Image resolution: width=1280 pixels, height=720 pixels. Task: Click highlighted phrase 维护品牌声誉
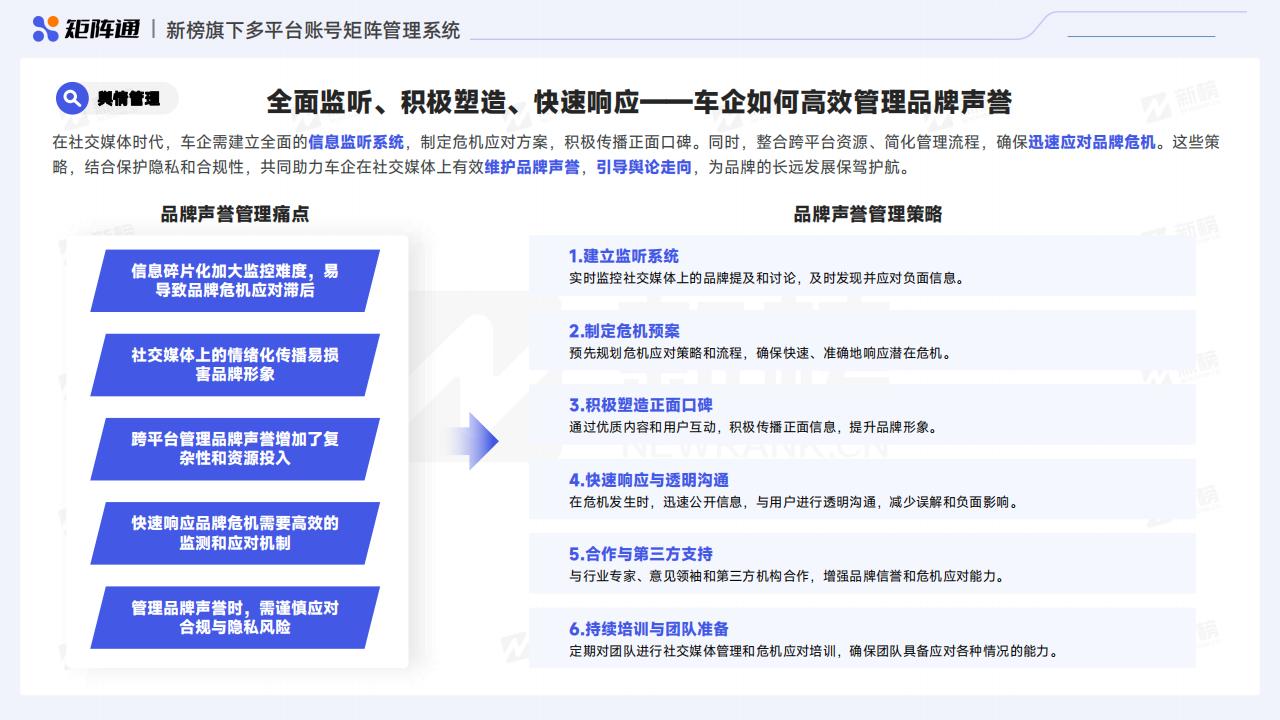pos(532,168)
